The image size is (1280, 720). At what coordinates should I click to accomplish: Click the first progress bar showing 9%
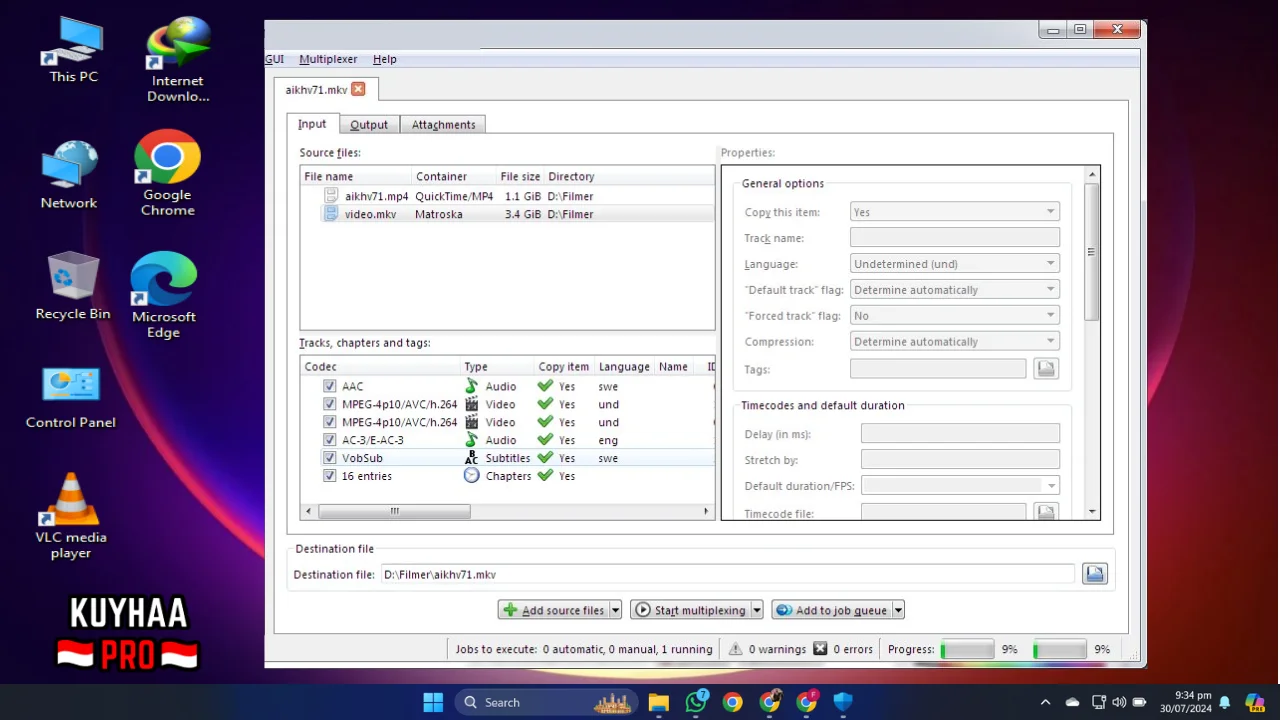pyautogui.click(x=967, y=649)
